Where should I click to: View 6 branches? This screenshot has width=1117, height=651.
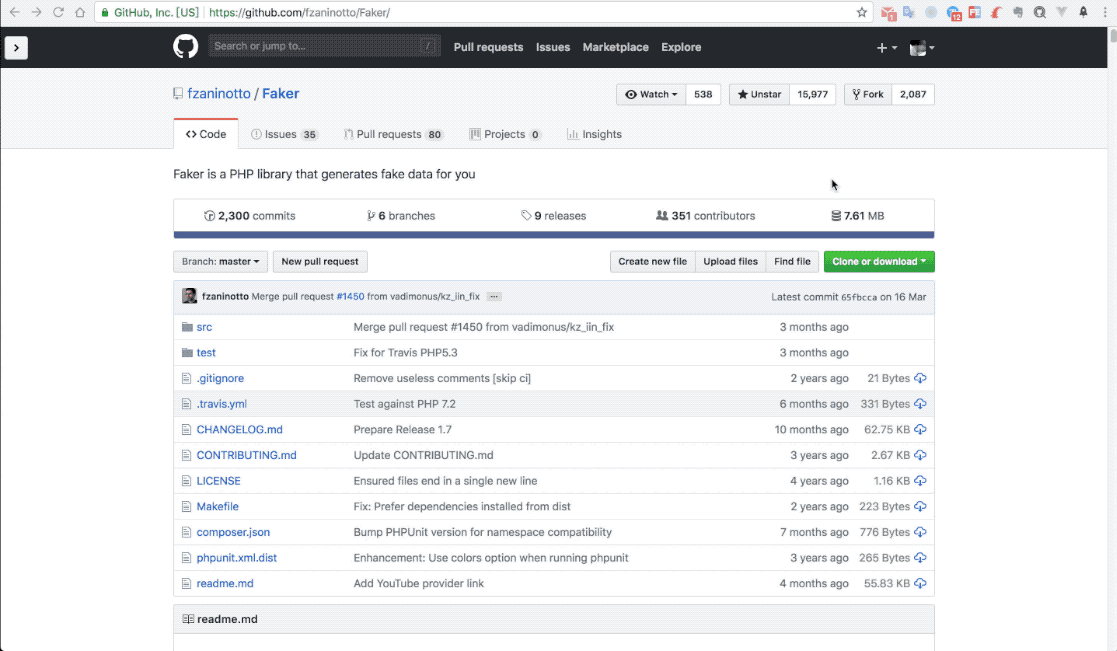point(400,216)
